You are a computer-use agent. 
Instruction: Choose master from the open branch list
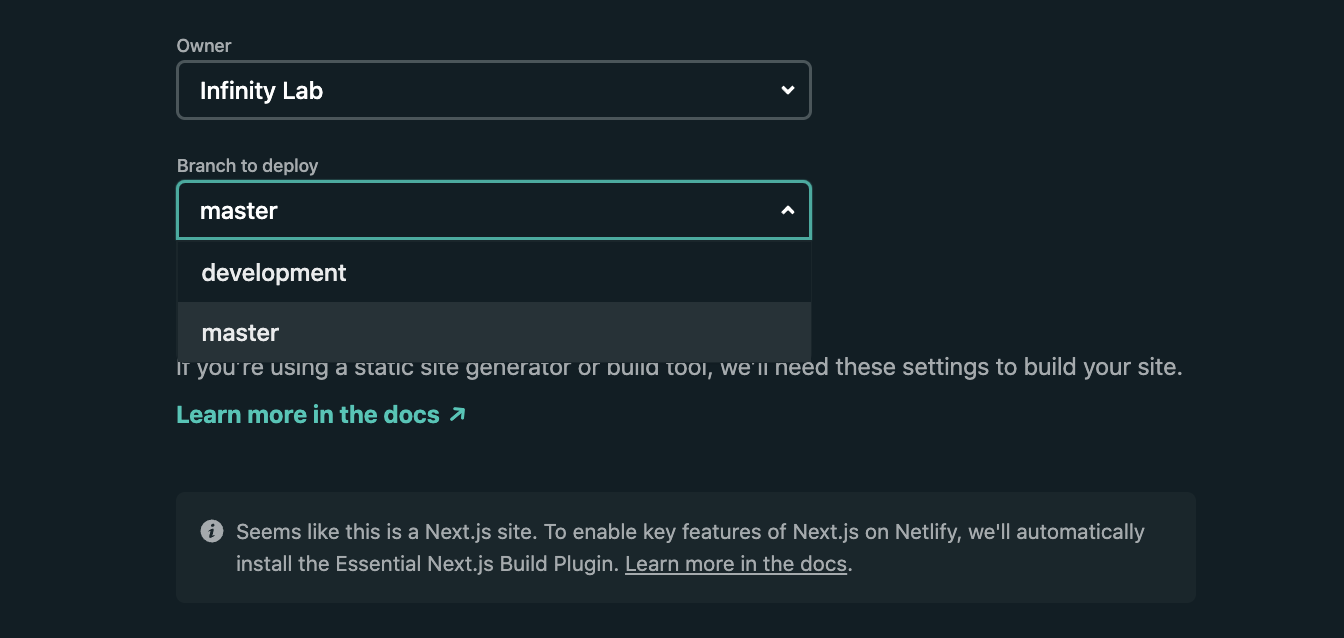pyautogui.click(x=240, y=333)
